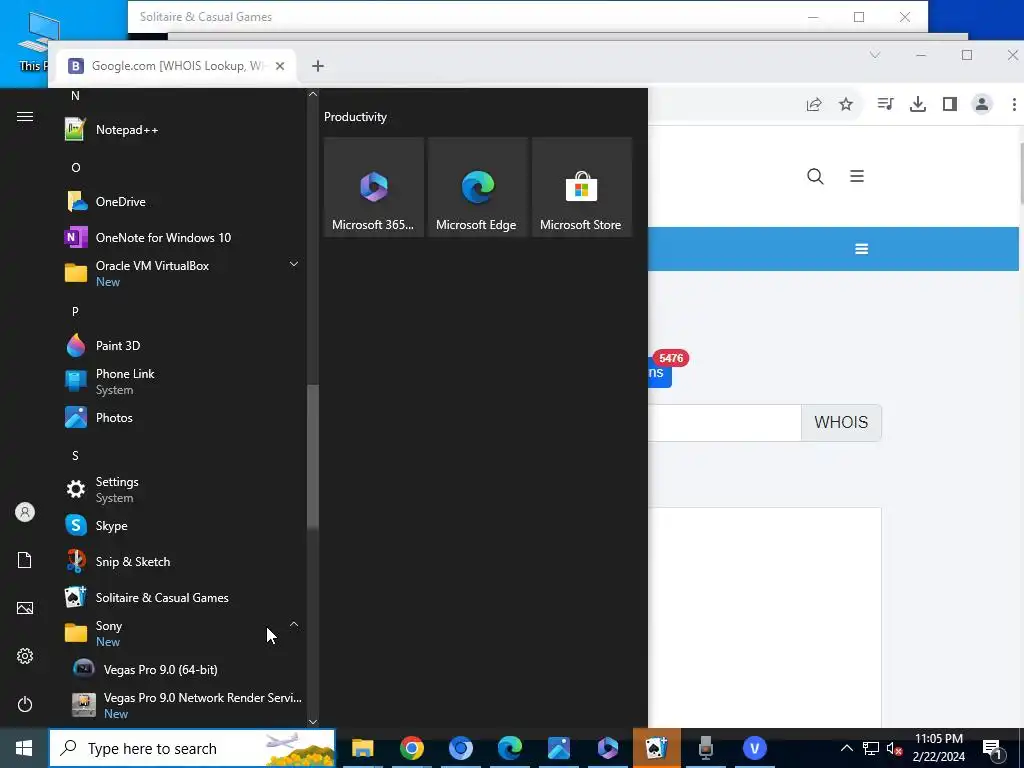Click the letter O section header

point(76,168)
